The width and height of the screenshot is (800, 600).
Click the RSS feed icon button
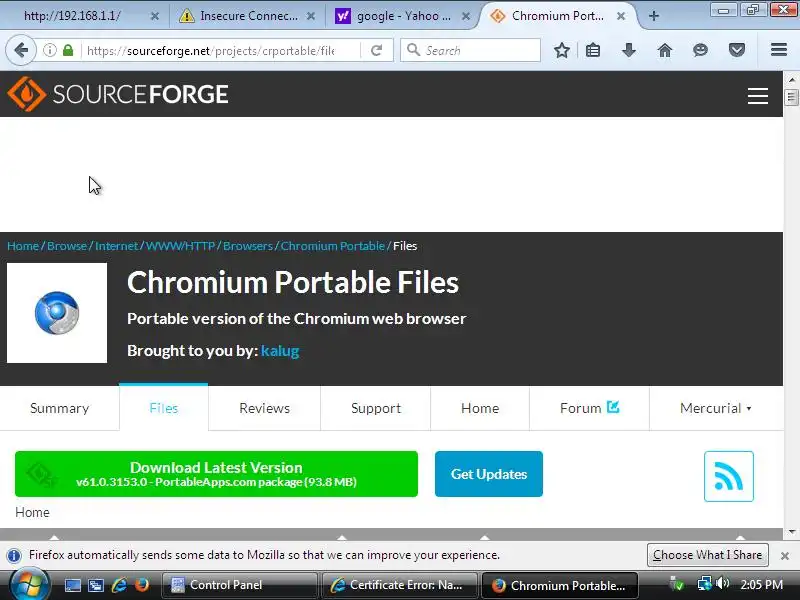coord(729,476)
